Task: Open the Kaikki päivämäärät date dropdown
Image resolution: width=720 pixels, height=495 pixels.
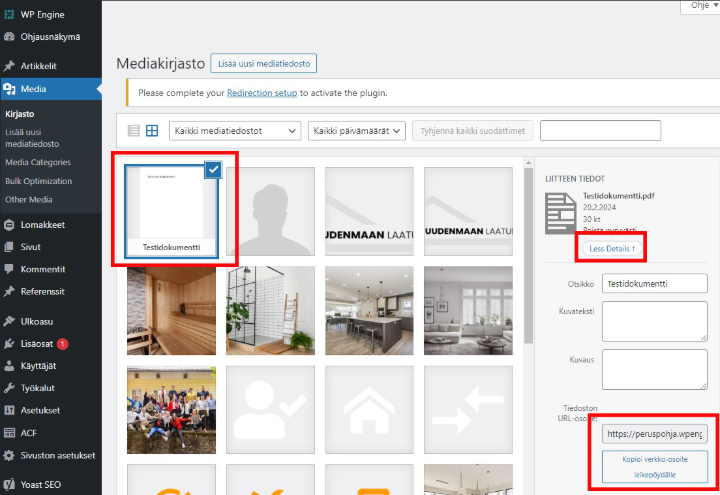Action: [x=356, y=131]
